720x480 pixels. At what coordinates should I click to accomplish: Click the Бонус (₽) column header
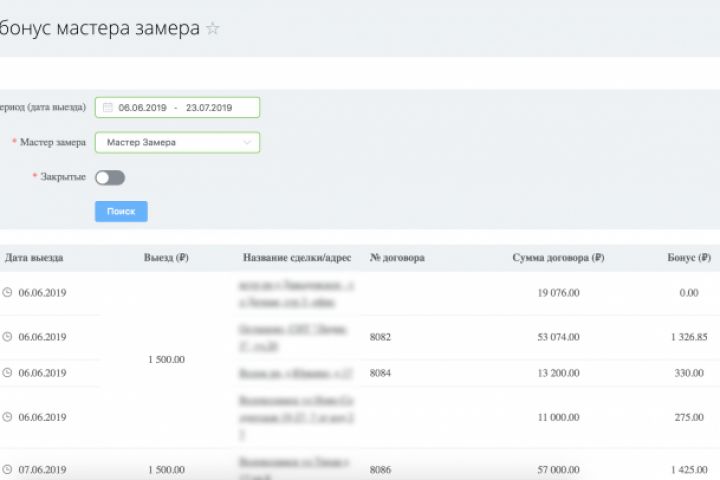click(688, 258)
